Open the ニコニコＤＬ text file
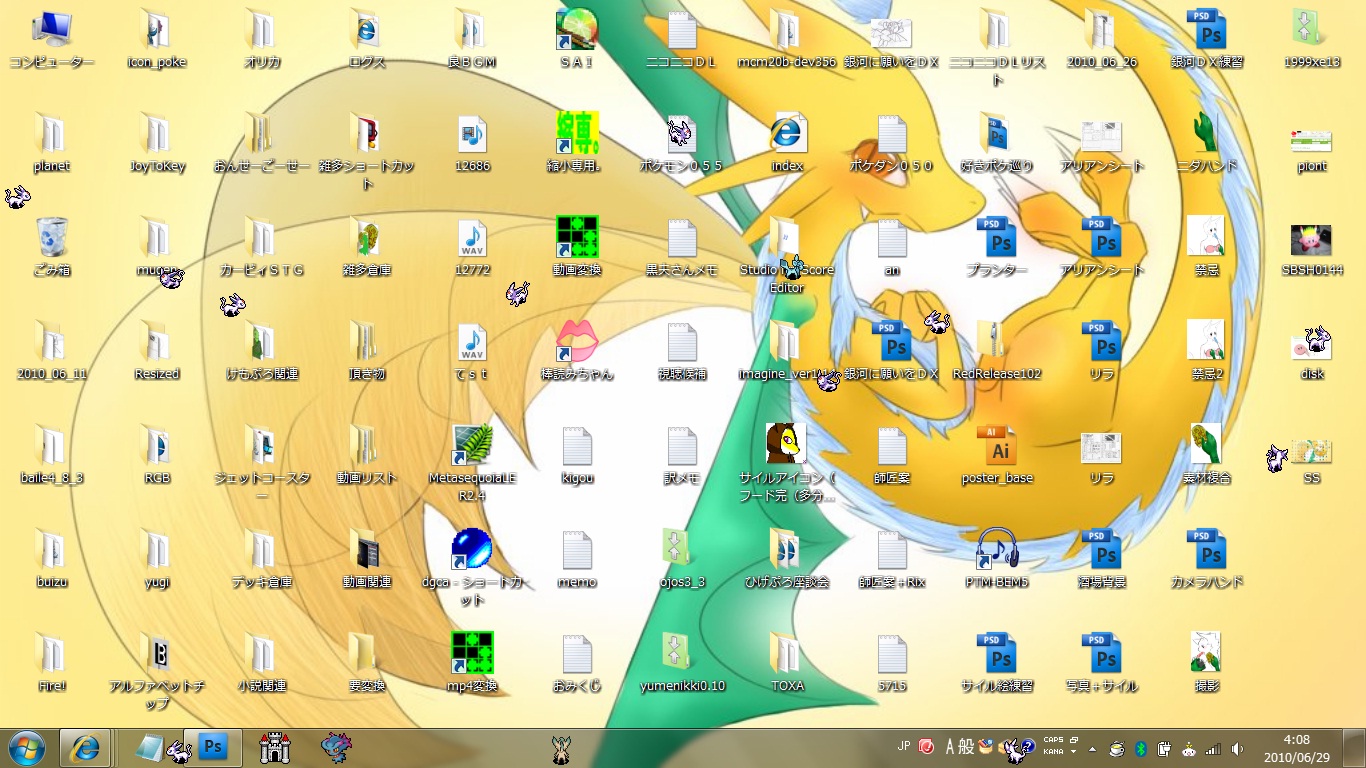The height and width of the screenshot is (768, 1366). coord(682,40)
